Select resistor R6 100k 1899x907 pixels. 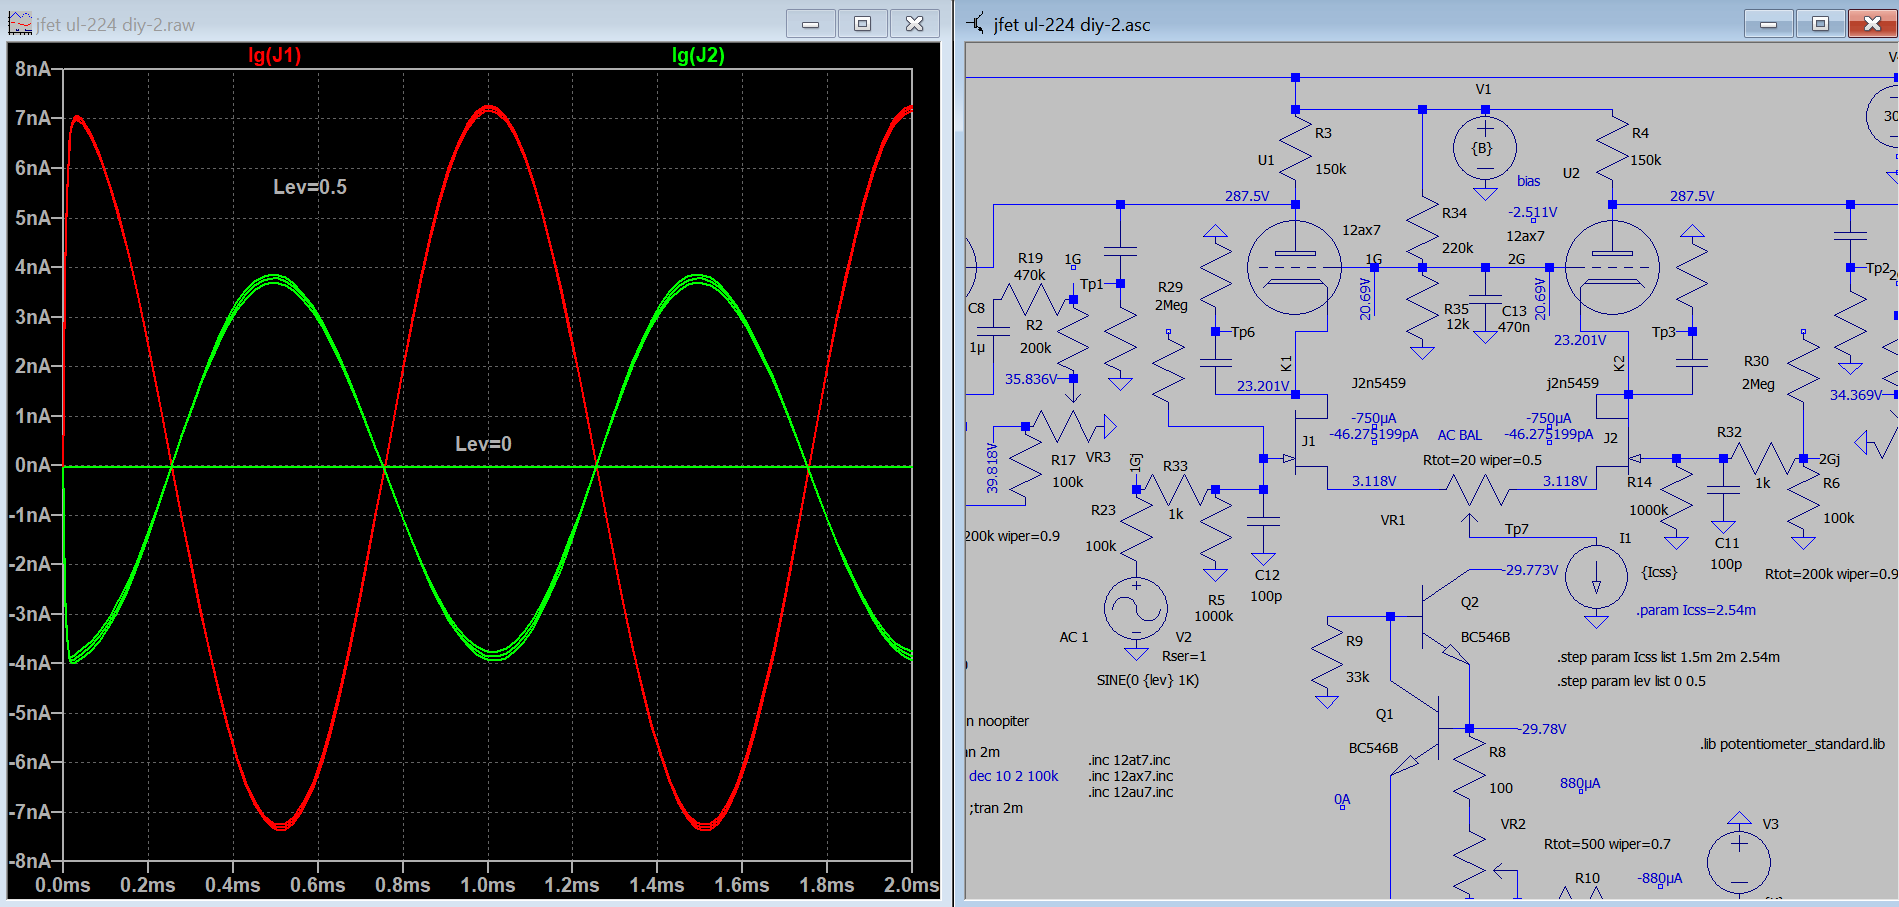pos(1803,500)
